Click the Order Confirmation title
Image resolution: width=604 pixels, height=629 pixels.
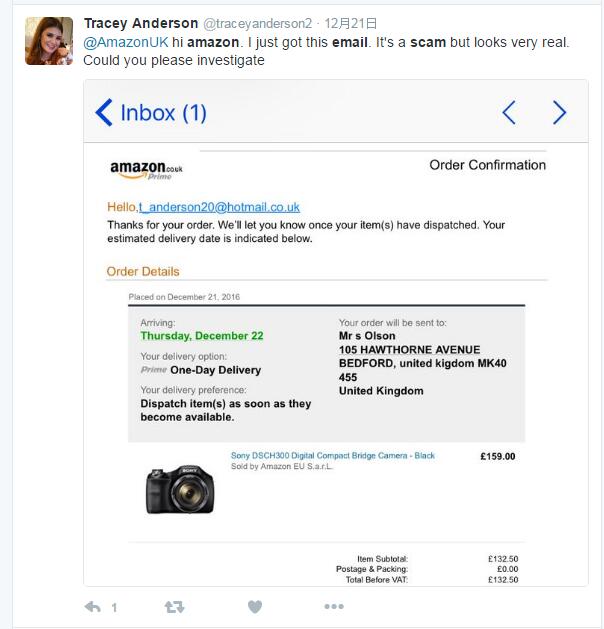point(487,165)
